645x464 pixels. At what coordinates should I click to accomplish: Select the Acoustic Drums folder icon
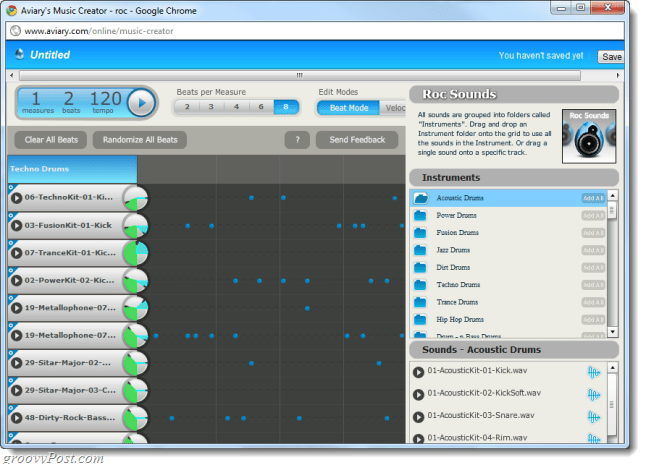(x=420, y=198)
